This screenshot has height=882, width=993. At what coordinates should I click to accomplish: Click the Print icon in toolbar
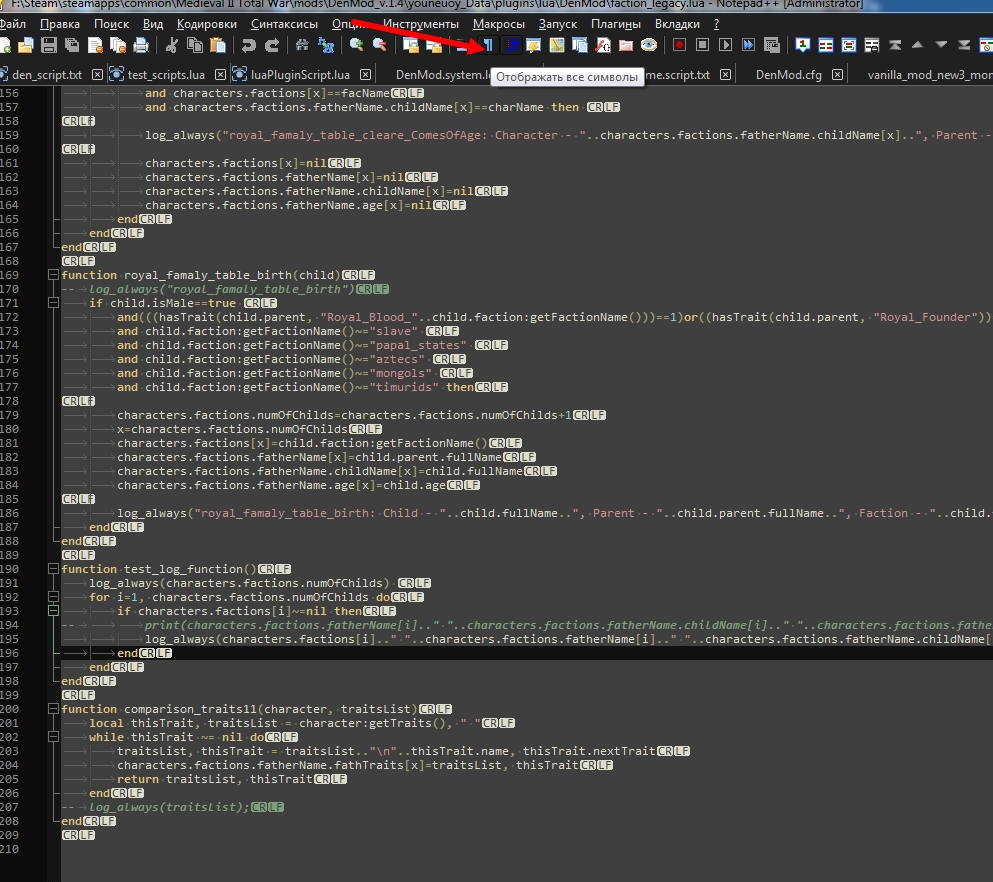coord(141,45)
